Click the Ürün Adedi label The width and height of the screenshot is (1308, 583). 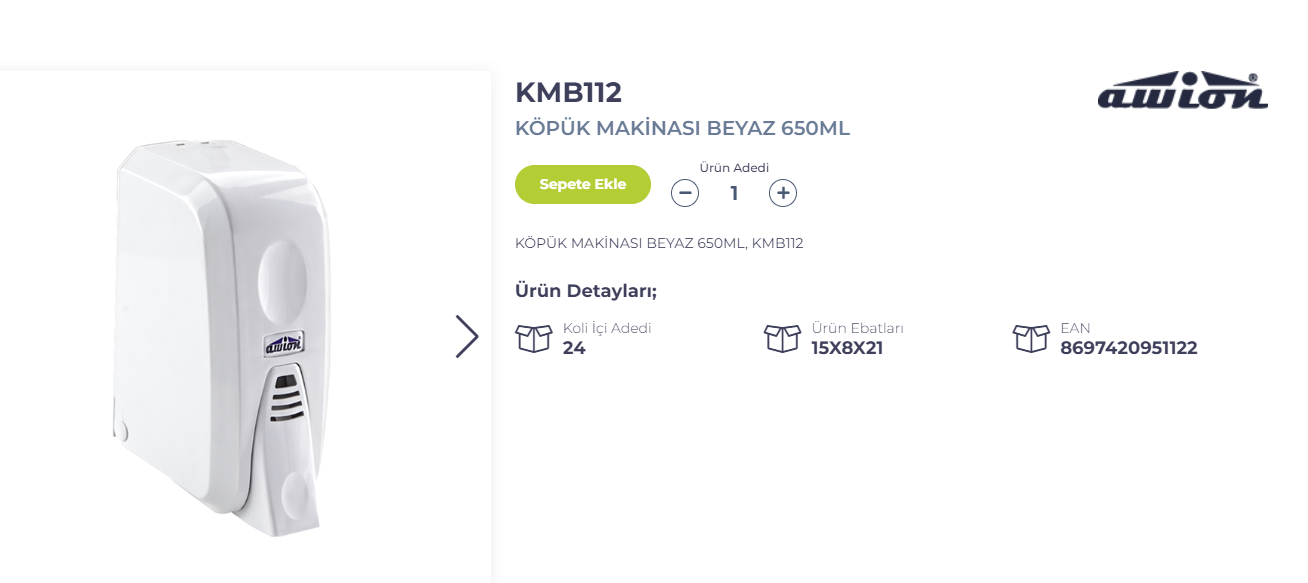click(x=734, y=168)
